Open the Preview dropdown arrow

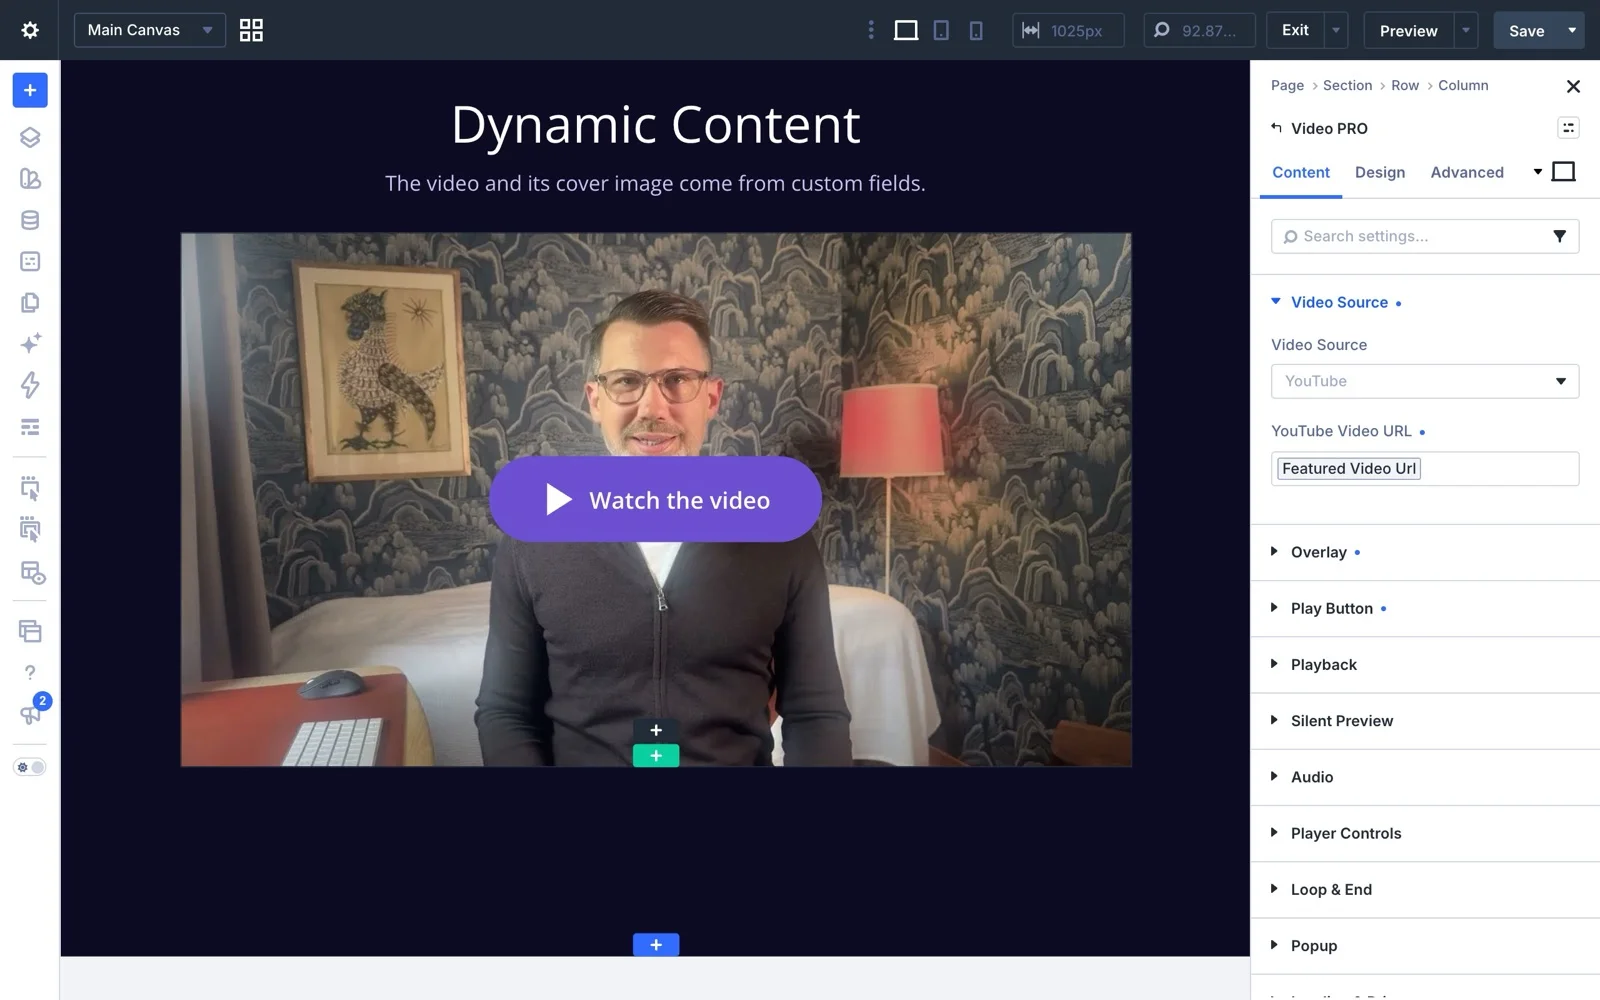click(1466, 30)
